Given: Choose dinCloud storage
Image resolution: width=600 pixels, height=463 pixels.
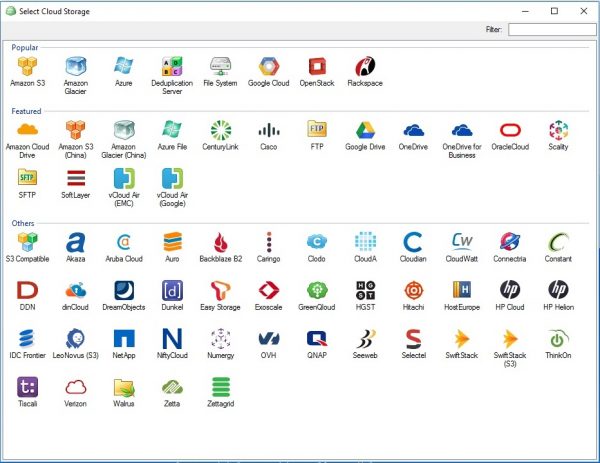Looking at the screenshot, I should [76, 290].
